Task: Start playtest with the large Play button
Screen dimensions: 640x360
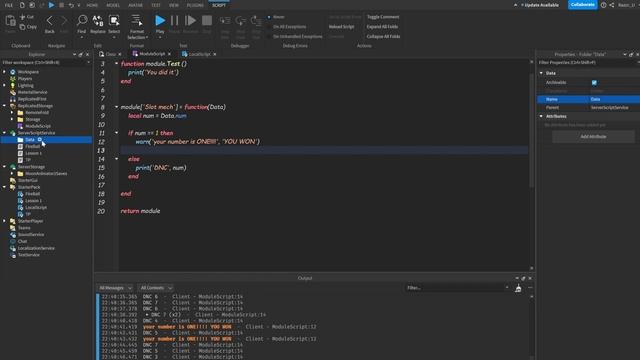Action: pos(160,20)
